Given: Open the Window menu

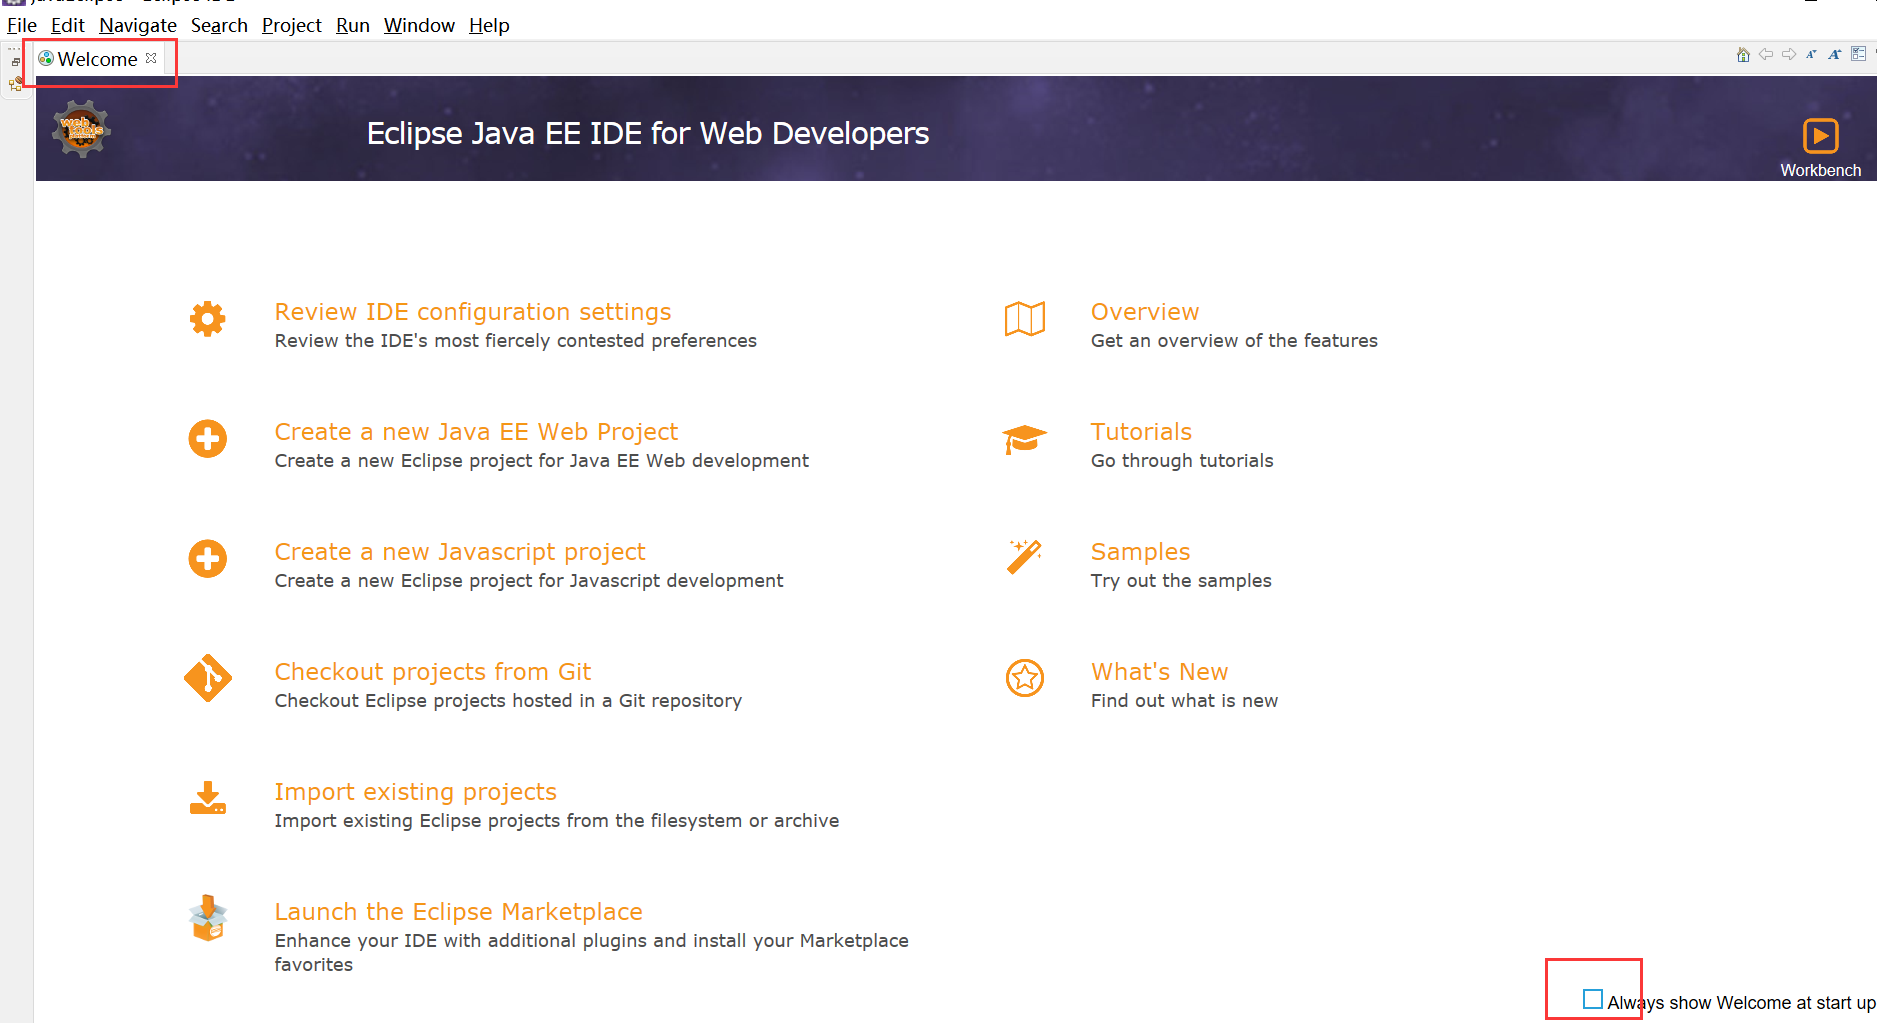Looking at the screenshot, I should (x=419, y=25).
